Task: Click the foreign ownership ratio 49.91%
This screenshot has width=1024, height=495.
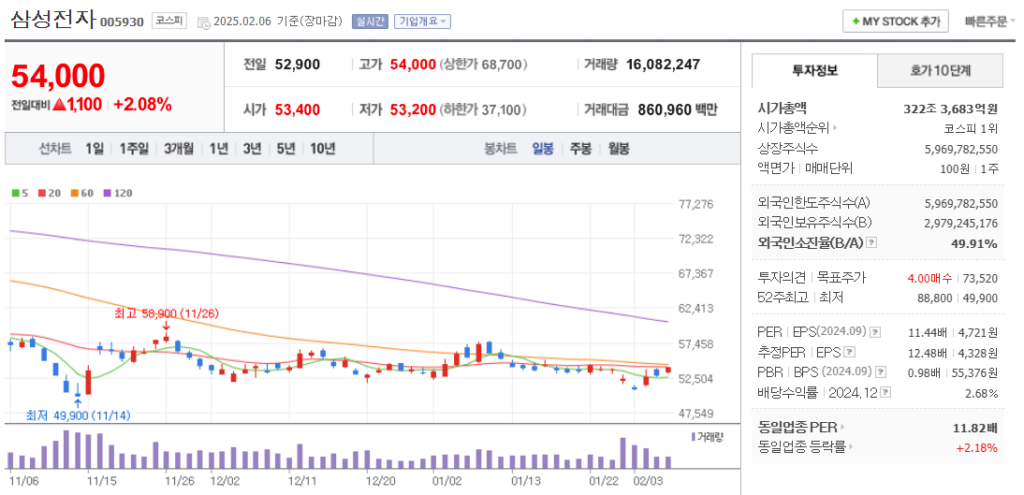Action: click(974, 244)
